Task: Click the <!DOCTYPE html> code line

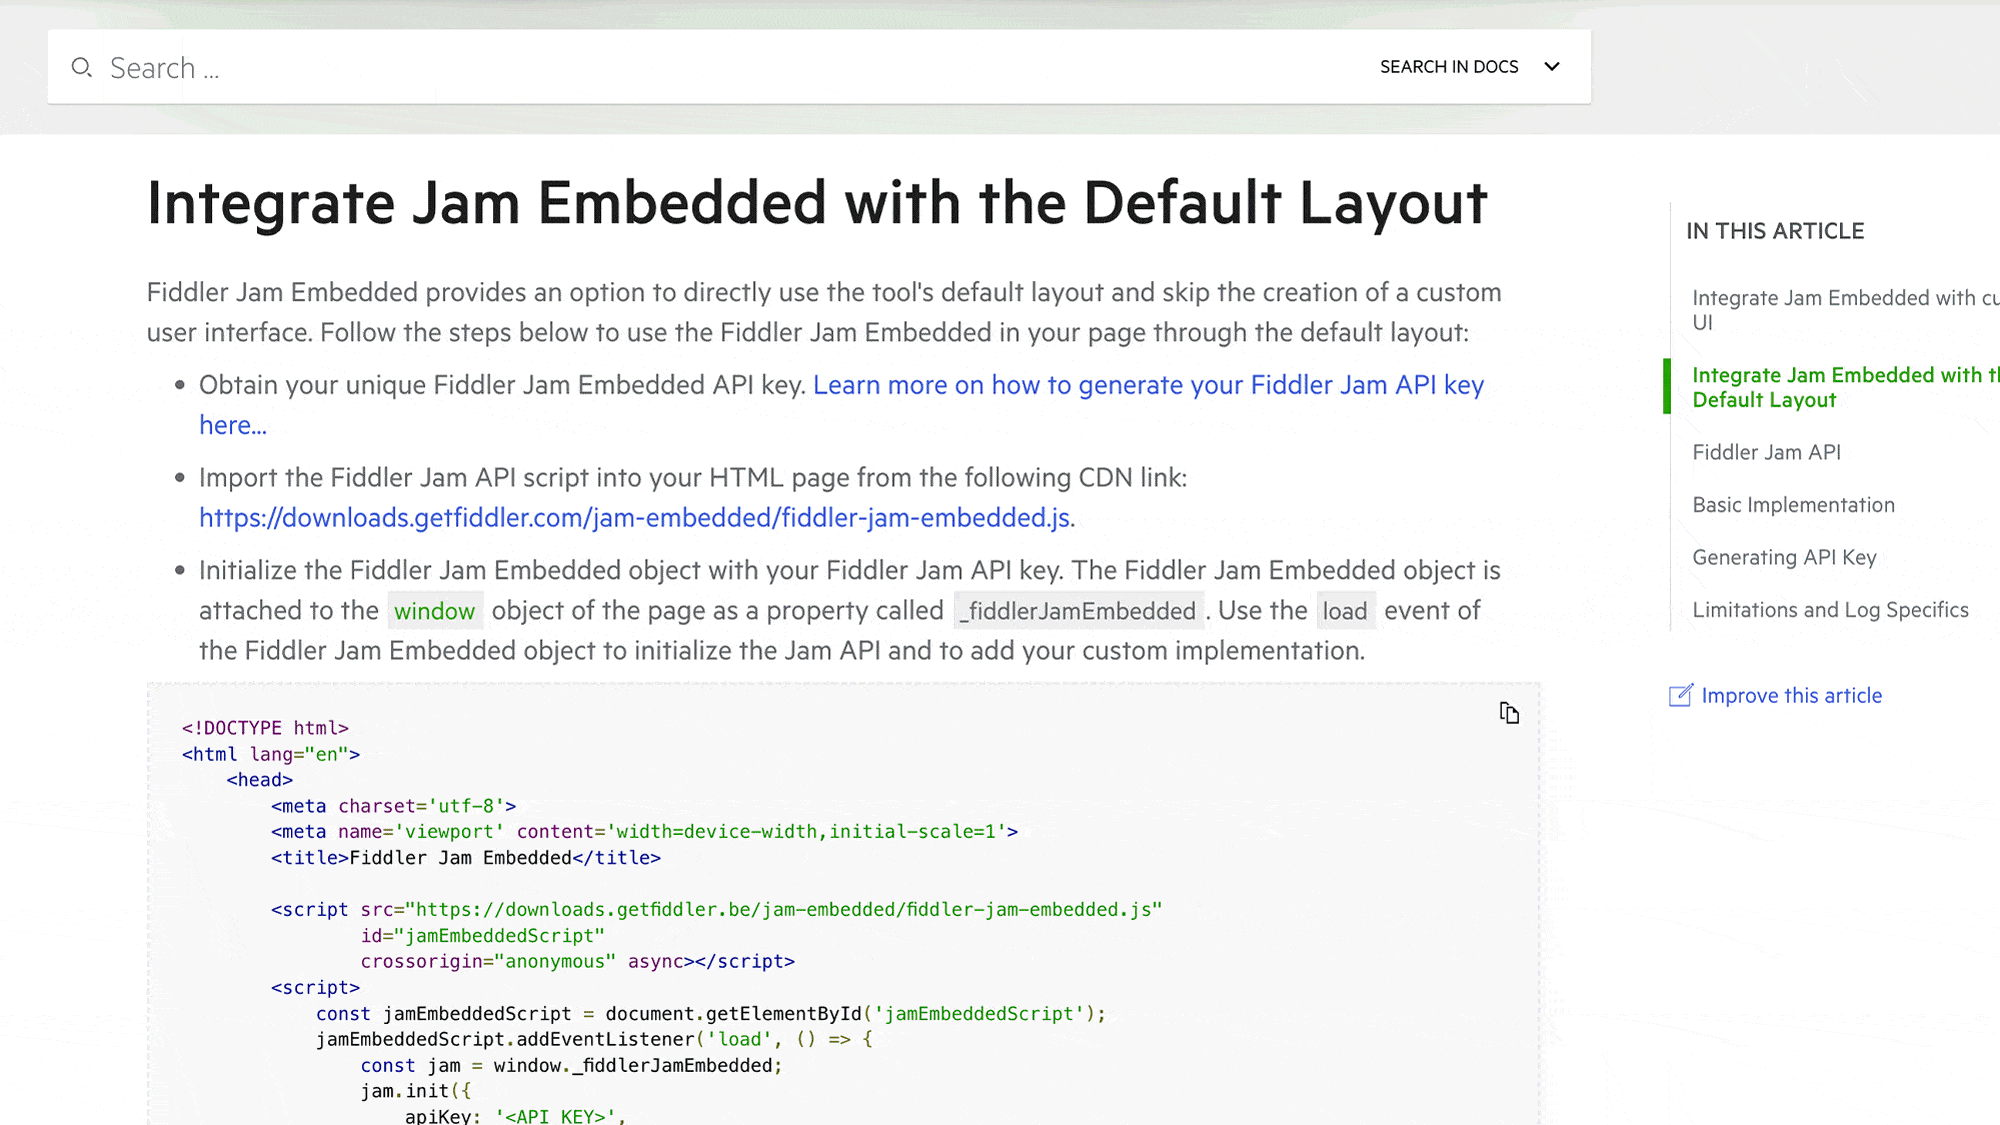Action: 265,728
